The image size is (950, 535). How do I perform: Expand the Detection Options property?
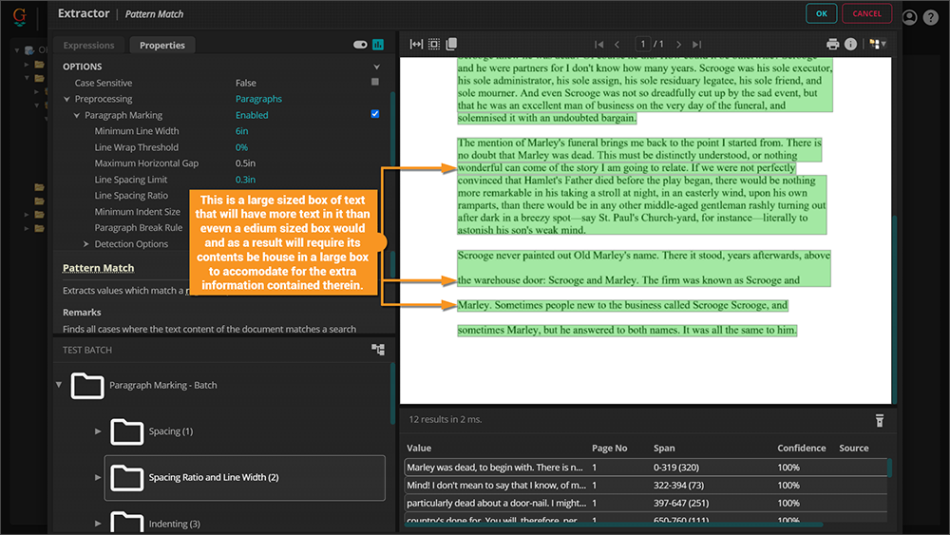tap(86, 244)
